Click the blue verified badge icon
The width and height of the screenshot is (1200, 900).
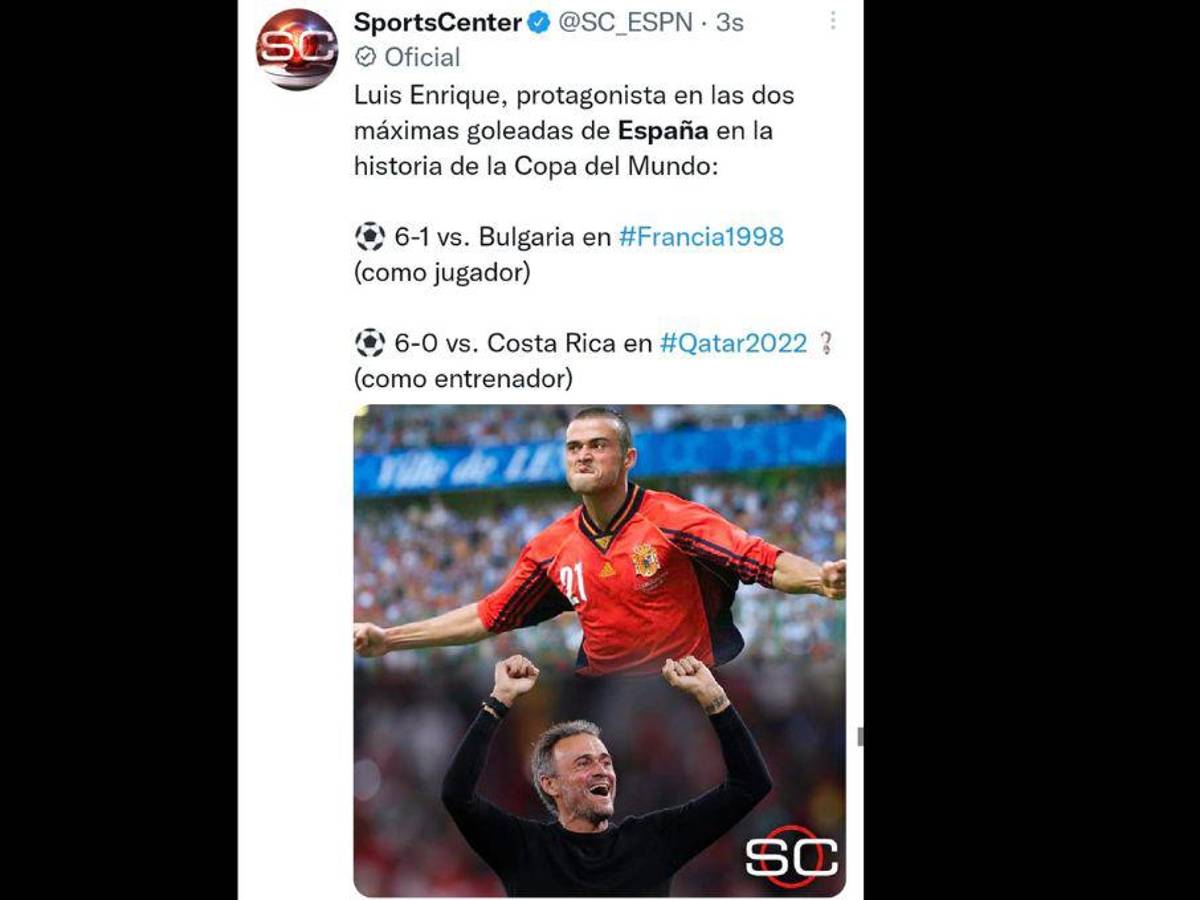click(x=539, y=22)
